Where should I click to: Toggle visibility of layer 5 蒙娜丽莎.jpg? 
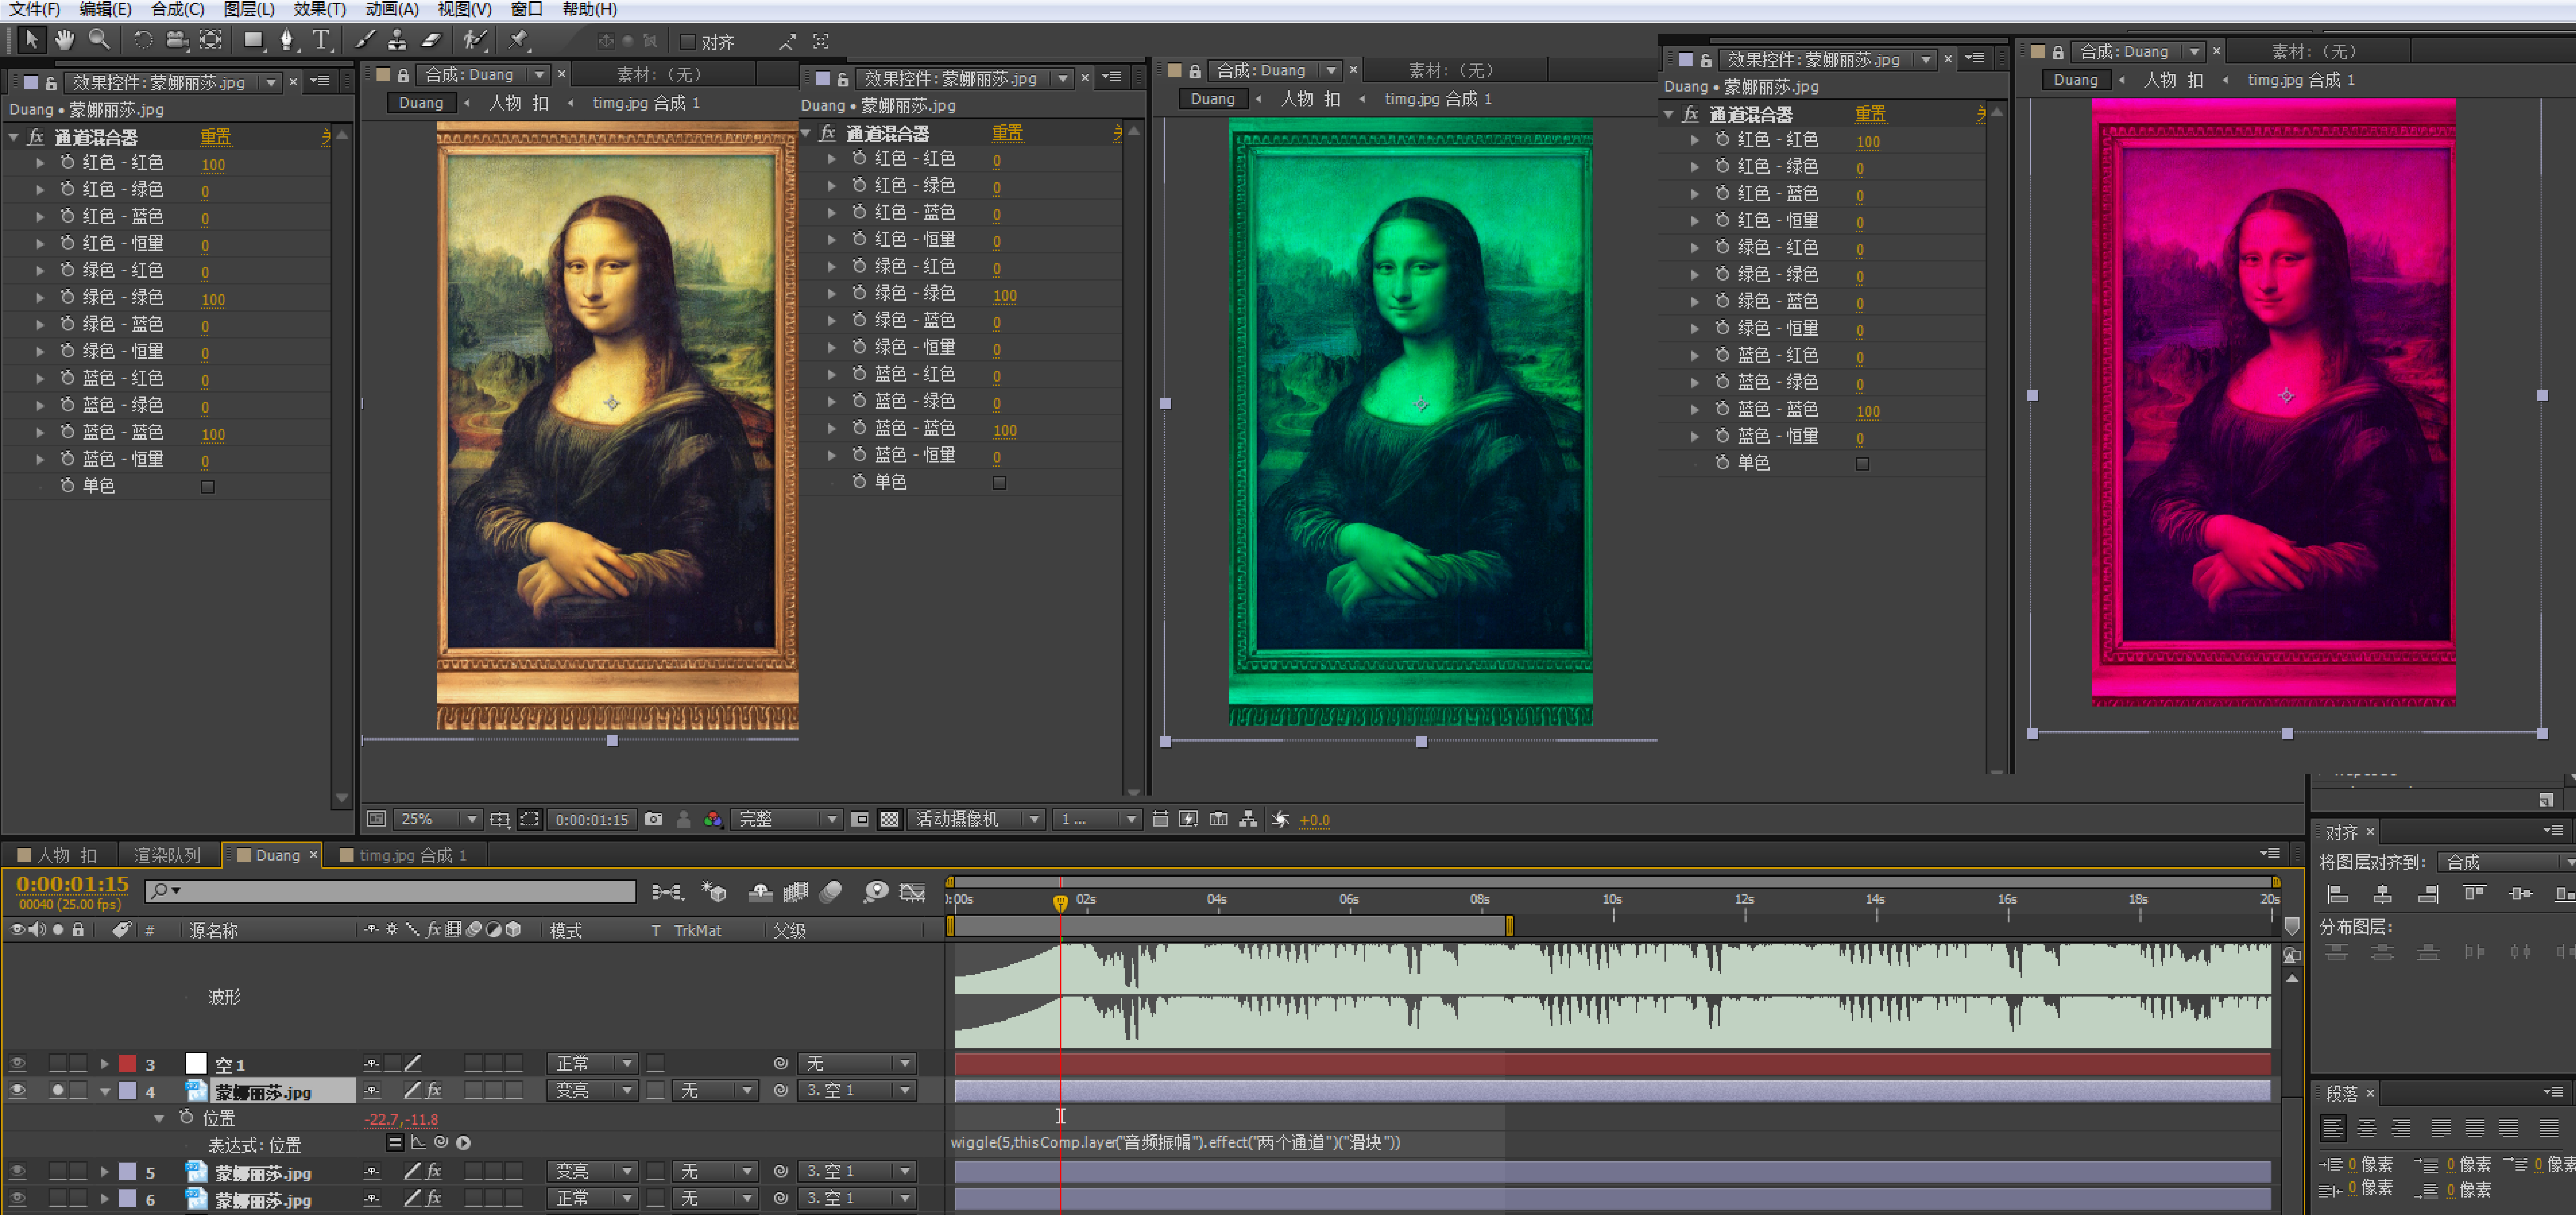17,1171
